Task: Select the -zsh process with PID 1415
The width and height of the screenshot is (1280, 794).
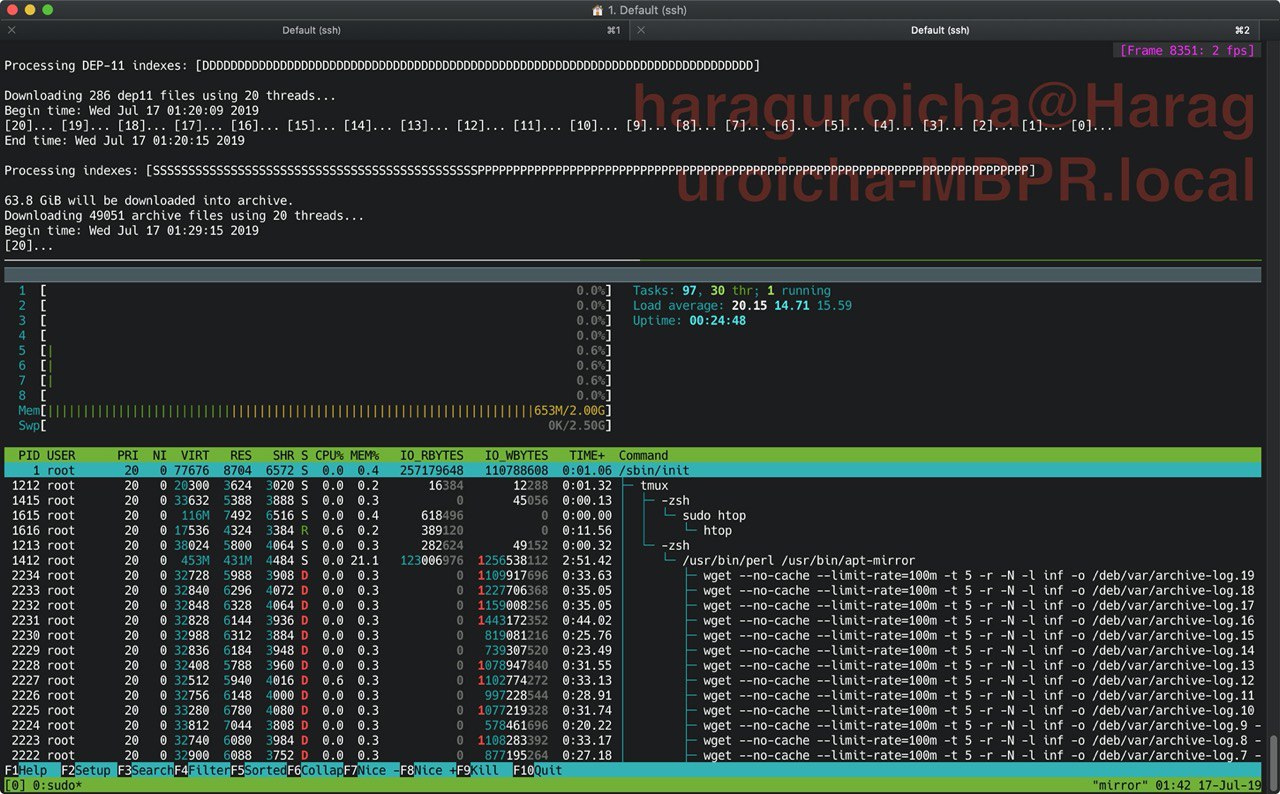Action: pos(632,500)
